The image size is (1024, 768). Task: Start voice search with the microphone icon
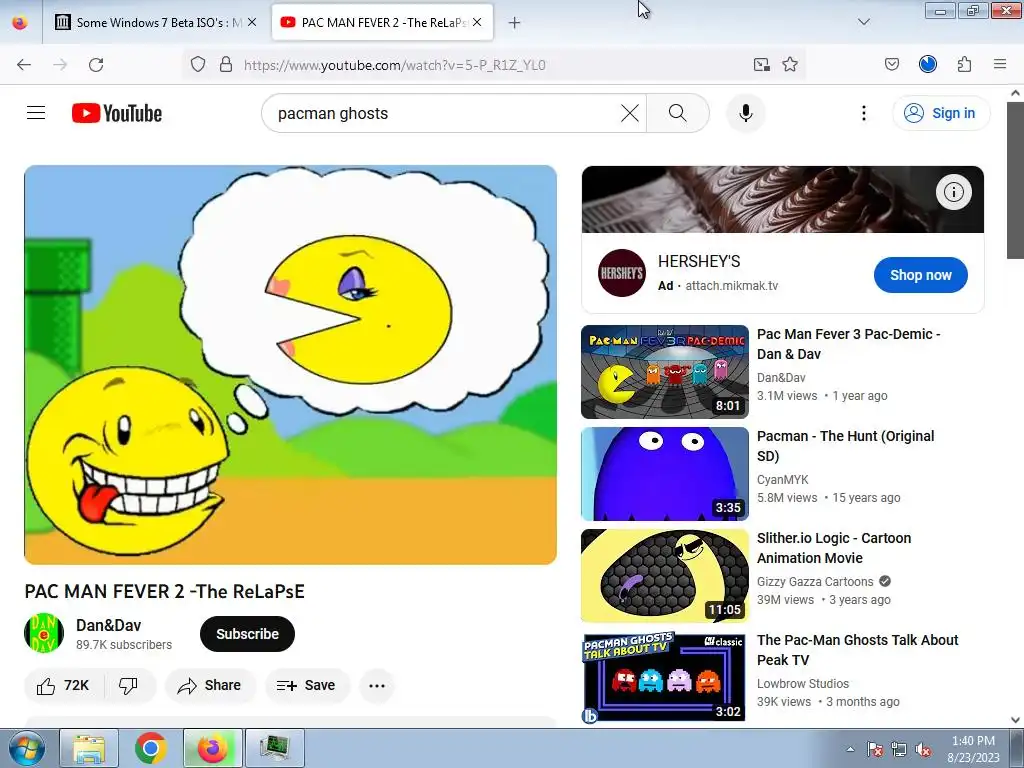[x=745, y=113]
